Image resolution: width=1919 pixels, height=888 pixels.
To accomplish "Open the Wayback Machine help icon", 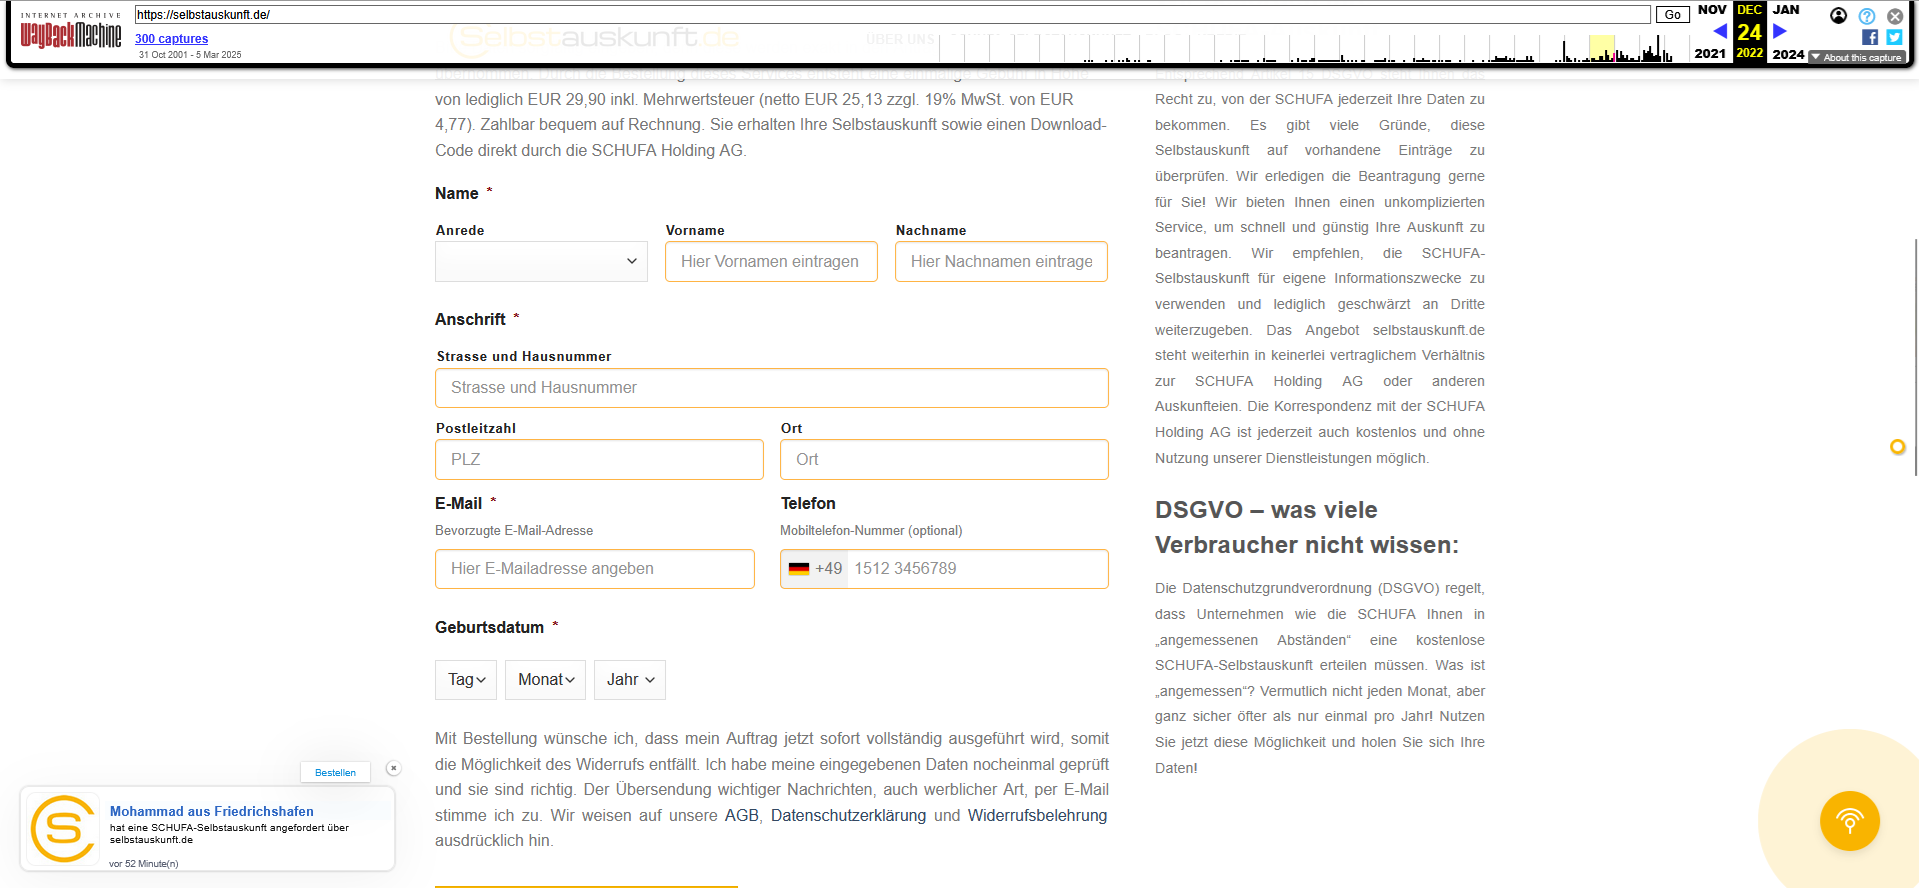I will coord(1866,16).
